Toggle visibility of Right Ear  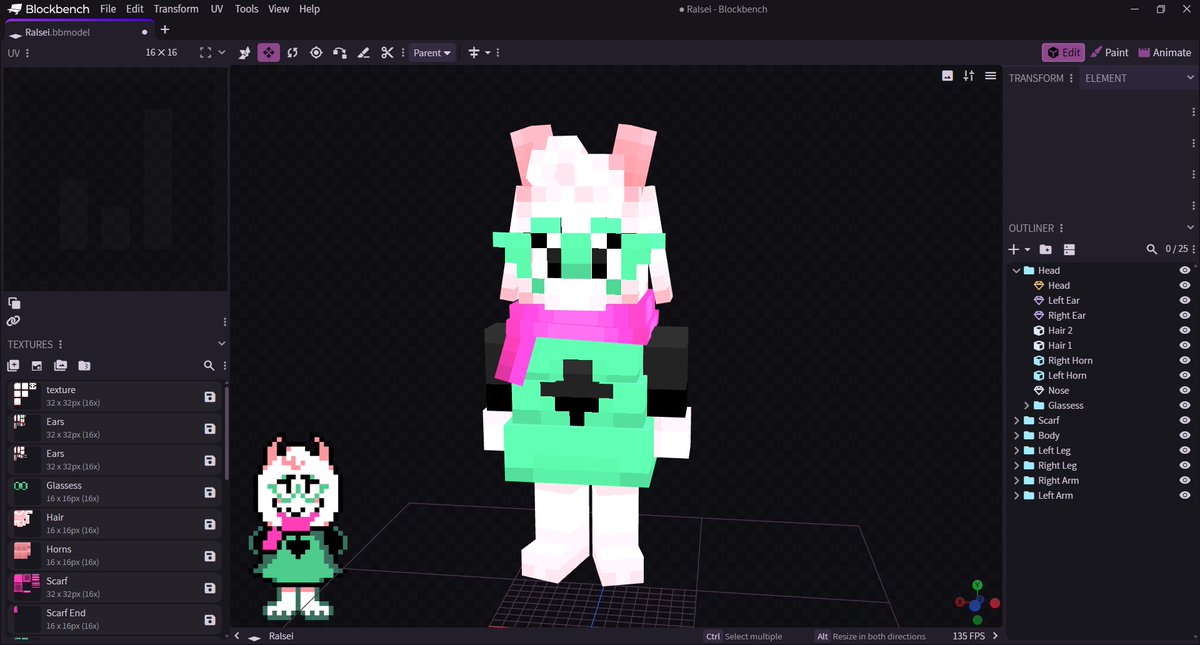click(x=1185, y=315)
